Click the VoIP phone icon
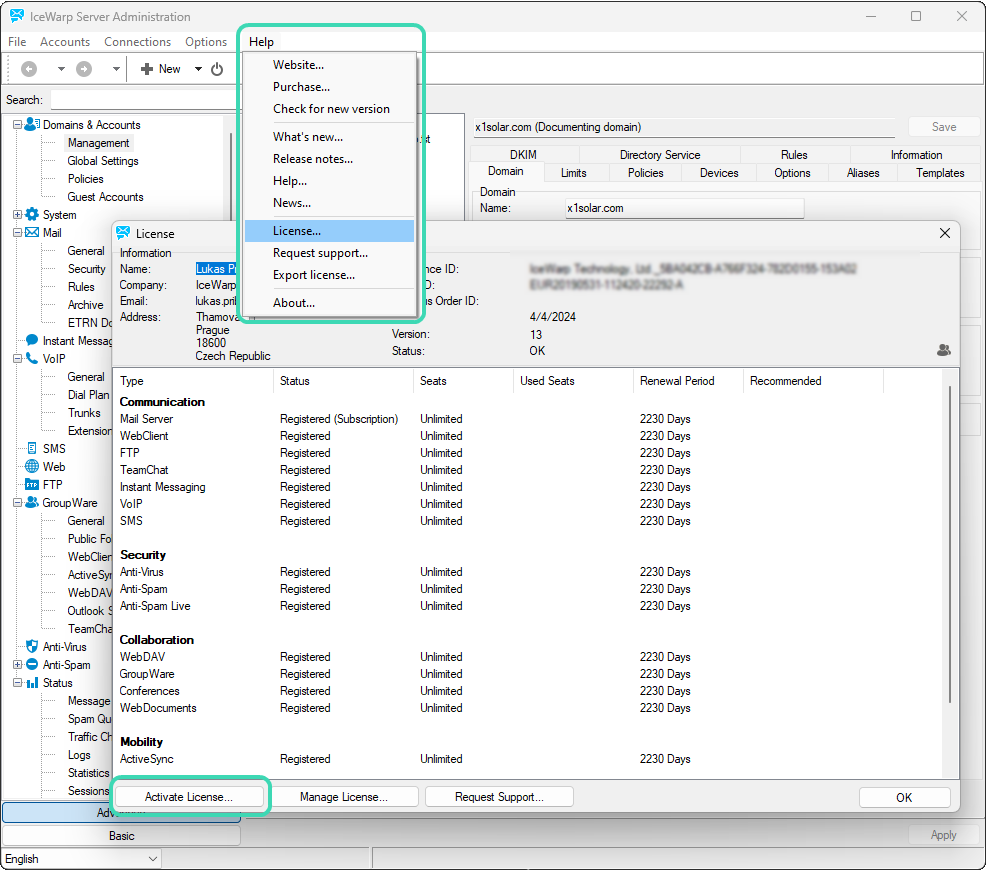The height and width of the screenshot is (870, 988). (x=32, y=358)
